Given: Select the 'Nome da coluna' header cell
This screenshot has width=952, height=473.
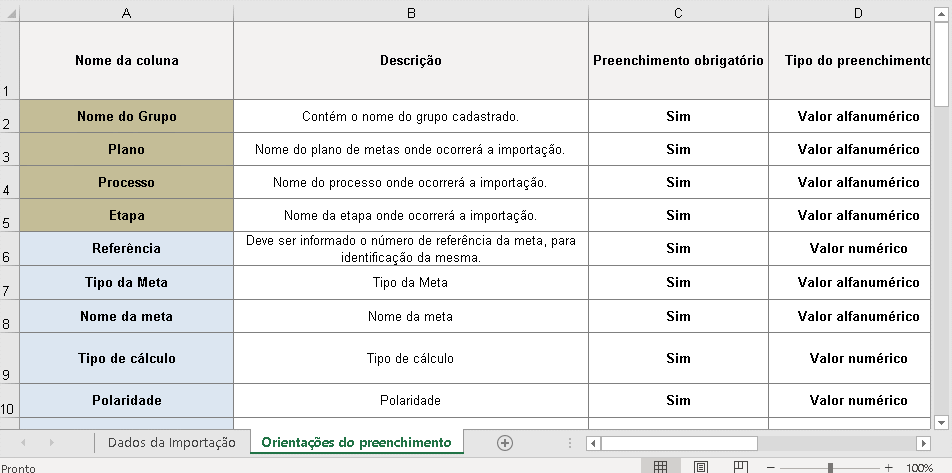Looking at the screenshot, I should pos(126,61).
